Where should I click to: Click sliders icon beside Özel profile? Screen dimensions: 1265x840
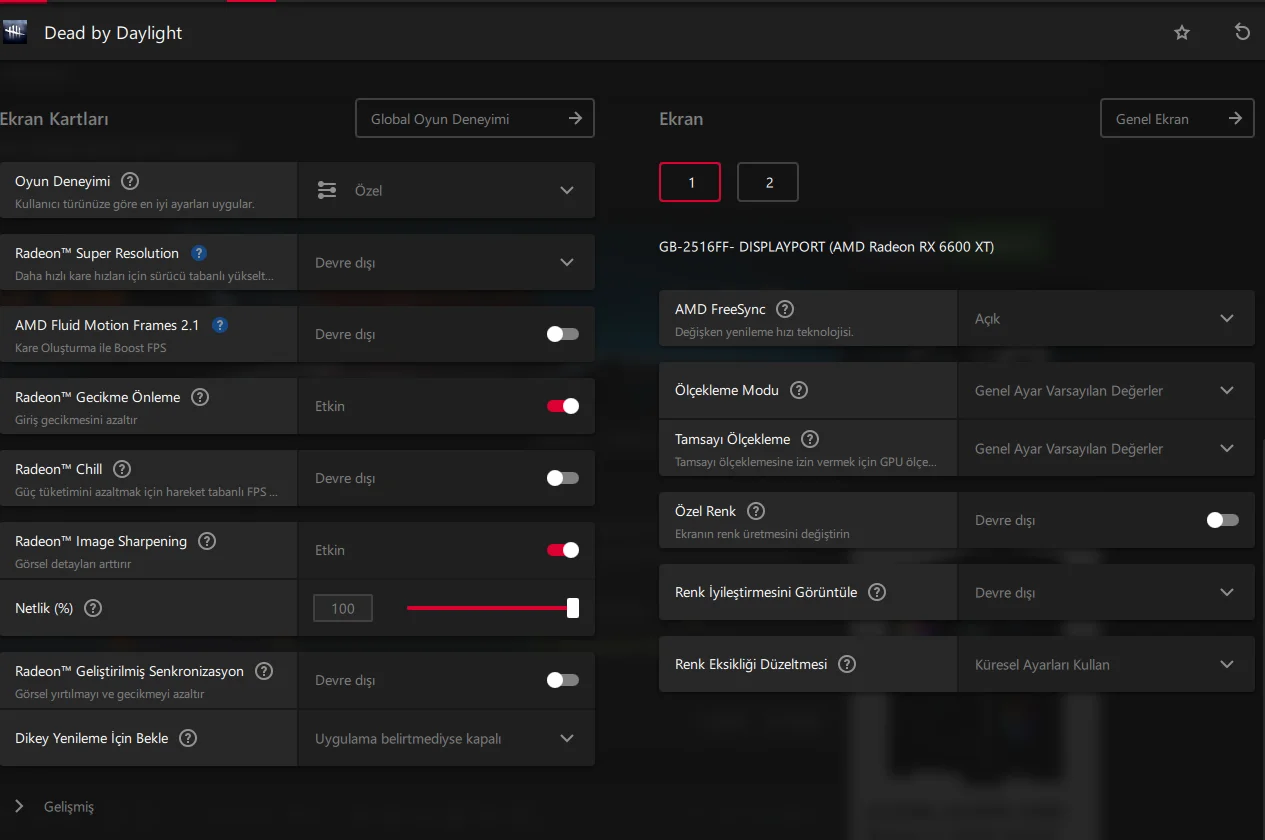point(327,190)
